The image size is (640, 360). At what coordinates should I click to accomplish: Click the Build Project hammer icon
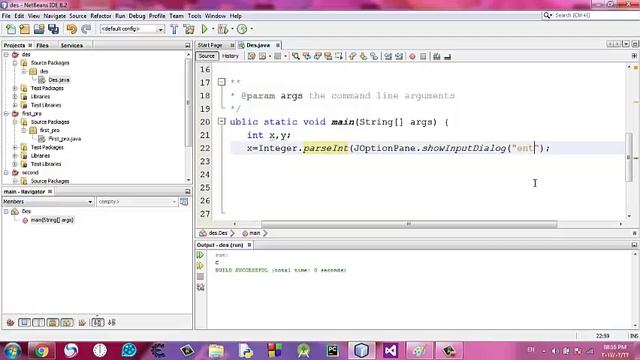(174, 29)
